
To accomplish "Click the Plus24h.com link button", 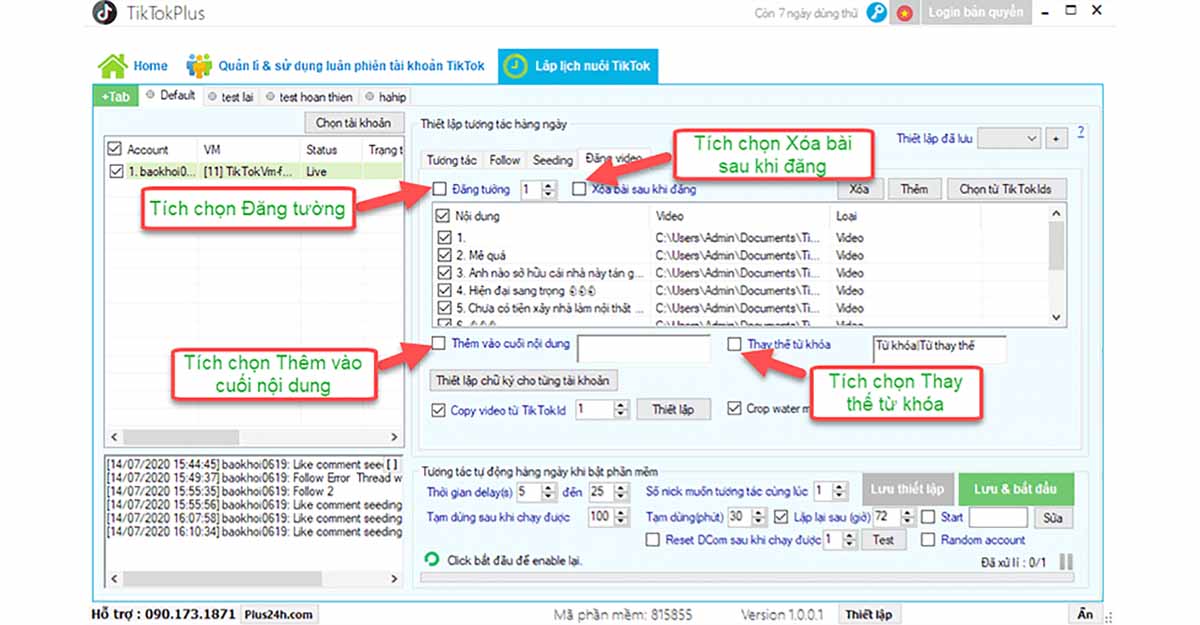I will click(x=279, y=615).
